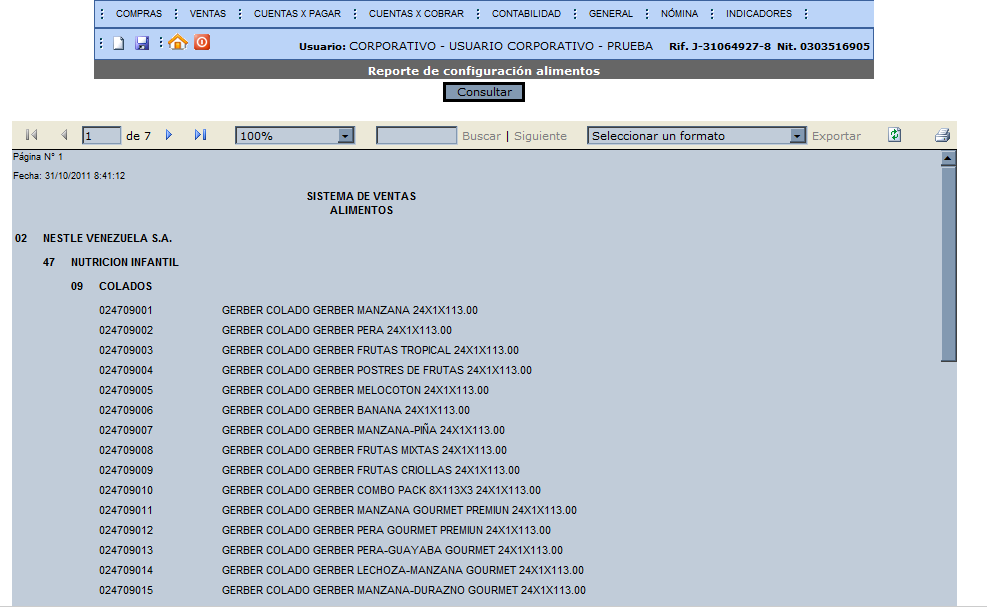
Task: Open the CONTABILIDAD menu
Action: (x=526, y=14)
